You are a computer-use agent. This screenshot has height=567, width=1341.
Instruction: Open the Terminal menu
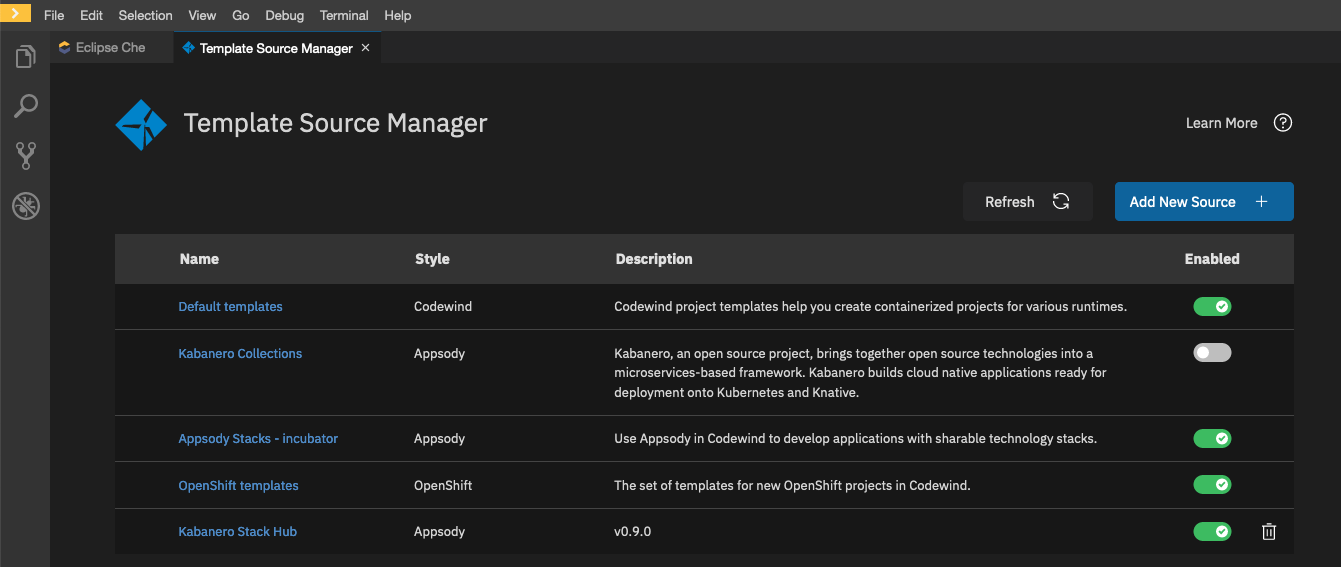pos(344,15)
